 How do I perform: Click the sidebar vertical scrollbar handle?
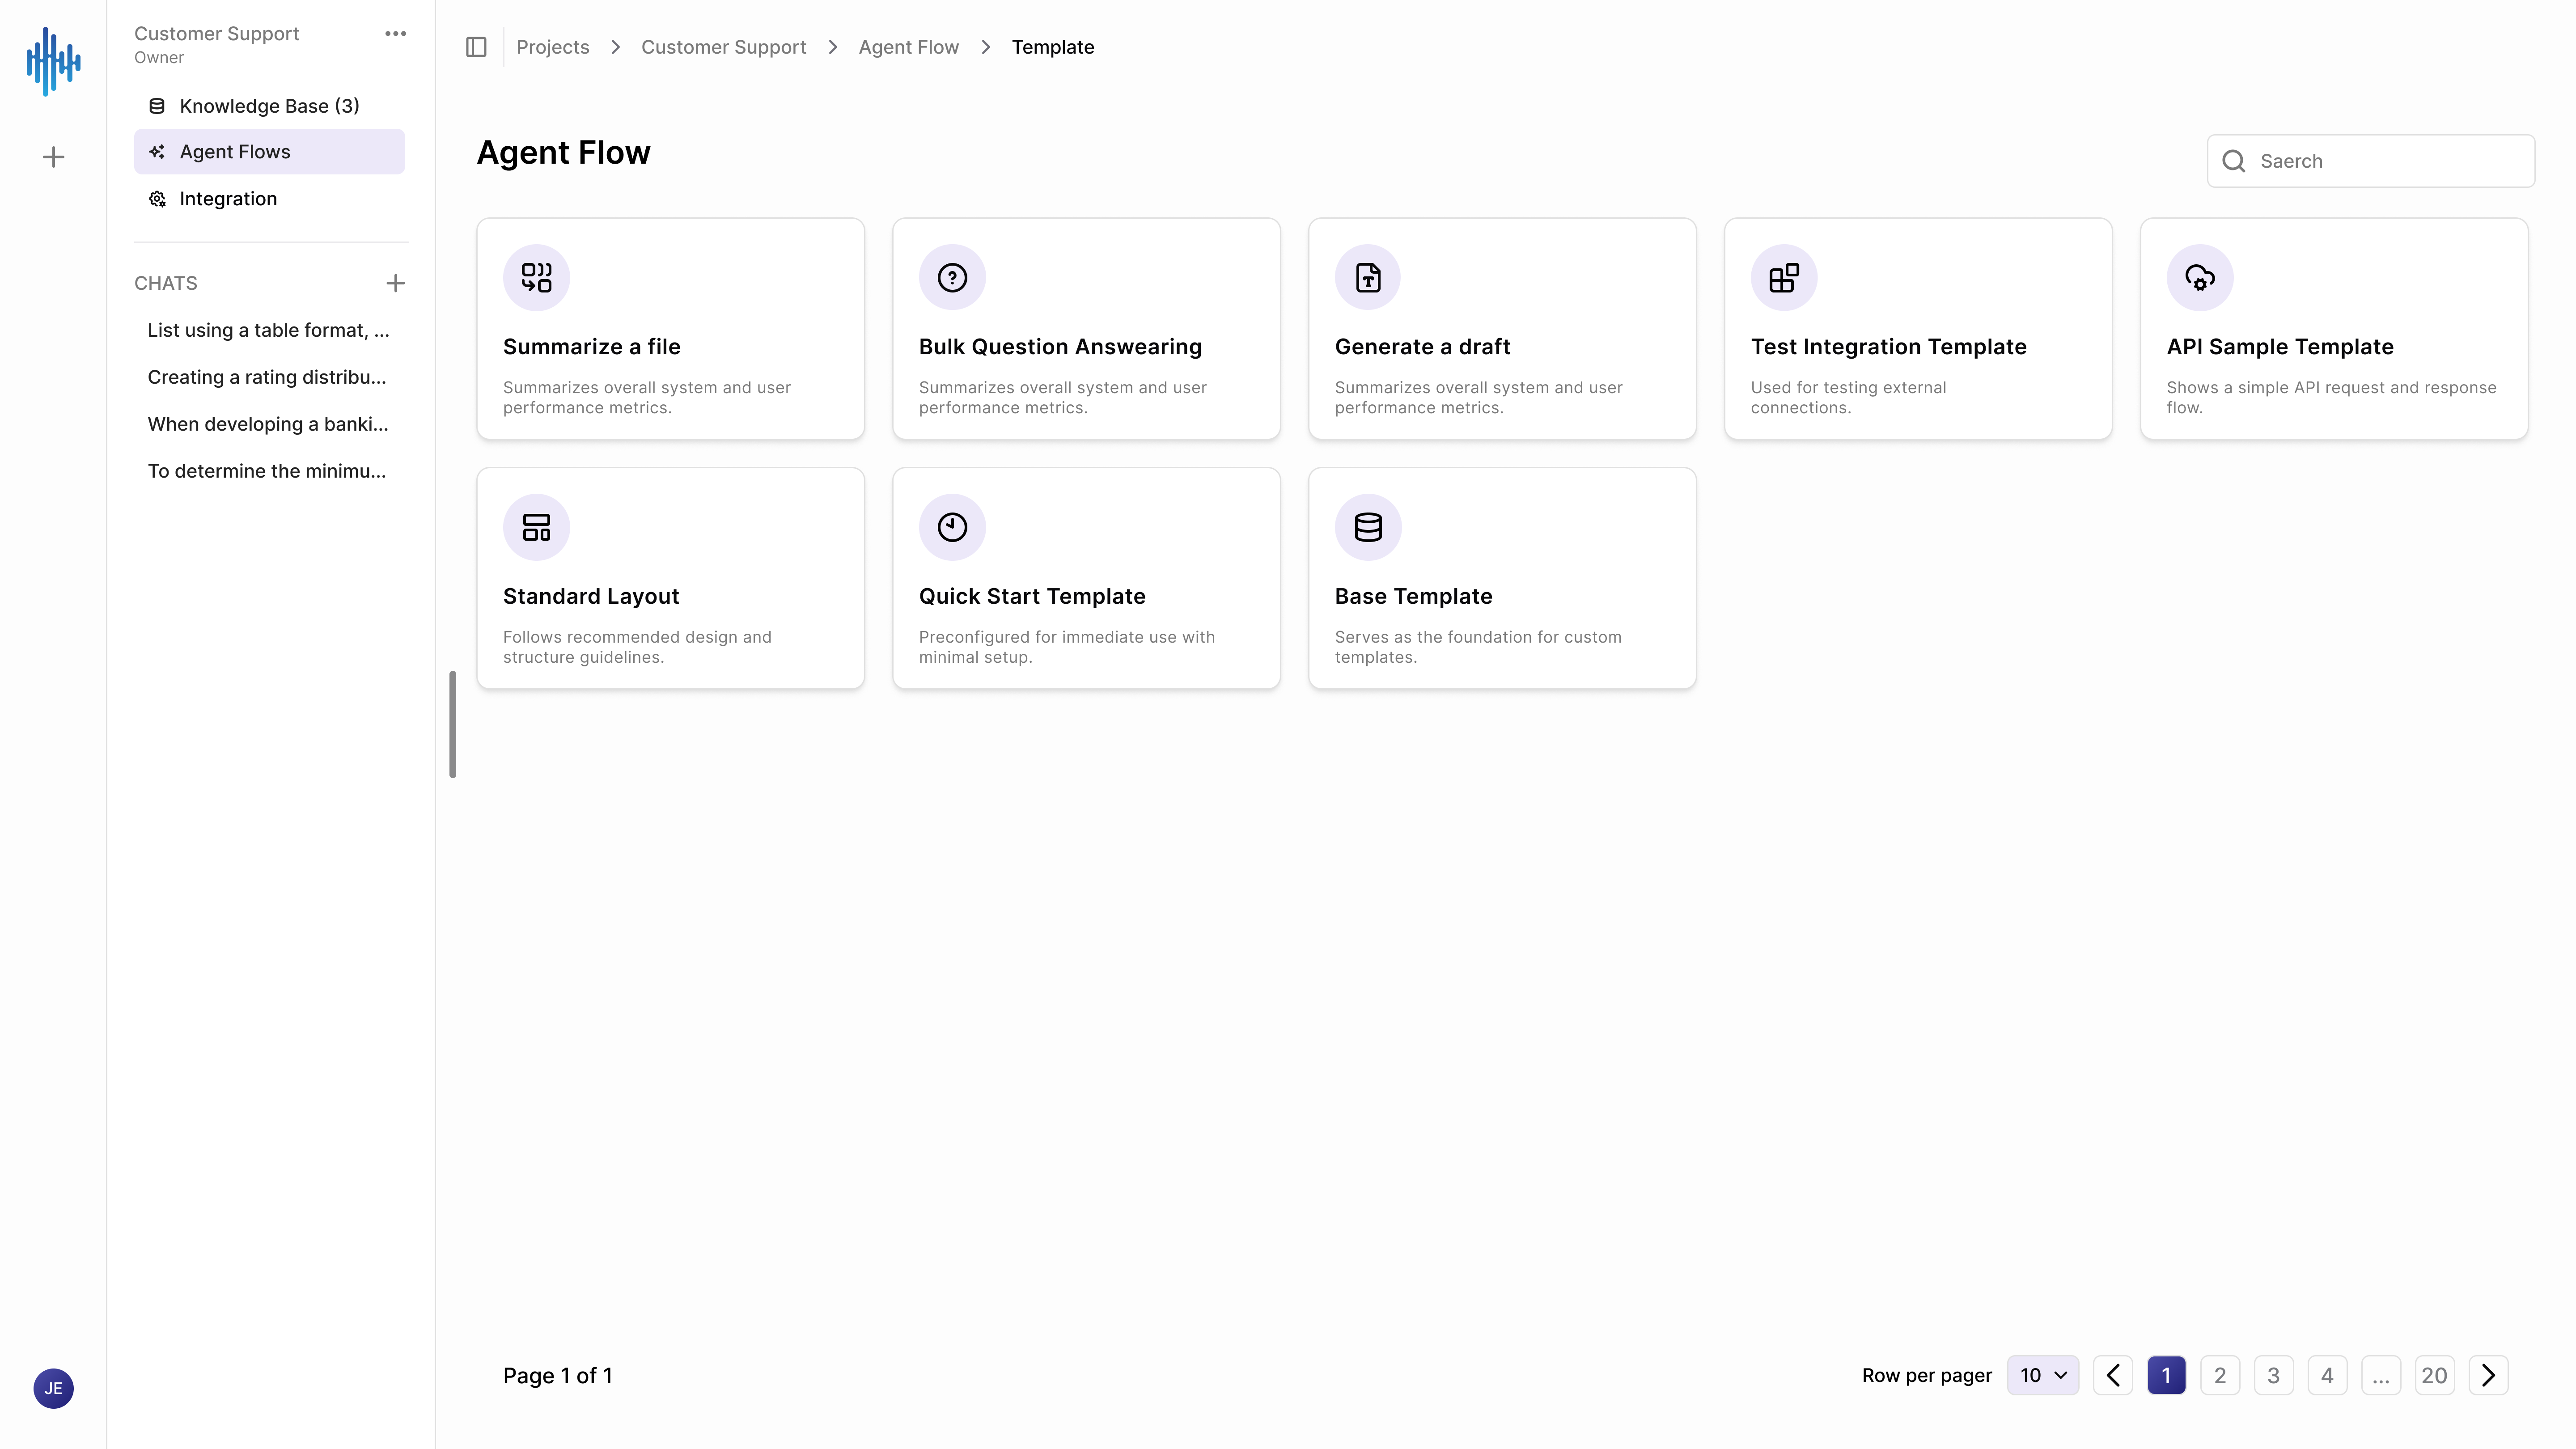453,724
